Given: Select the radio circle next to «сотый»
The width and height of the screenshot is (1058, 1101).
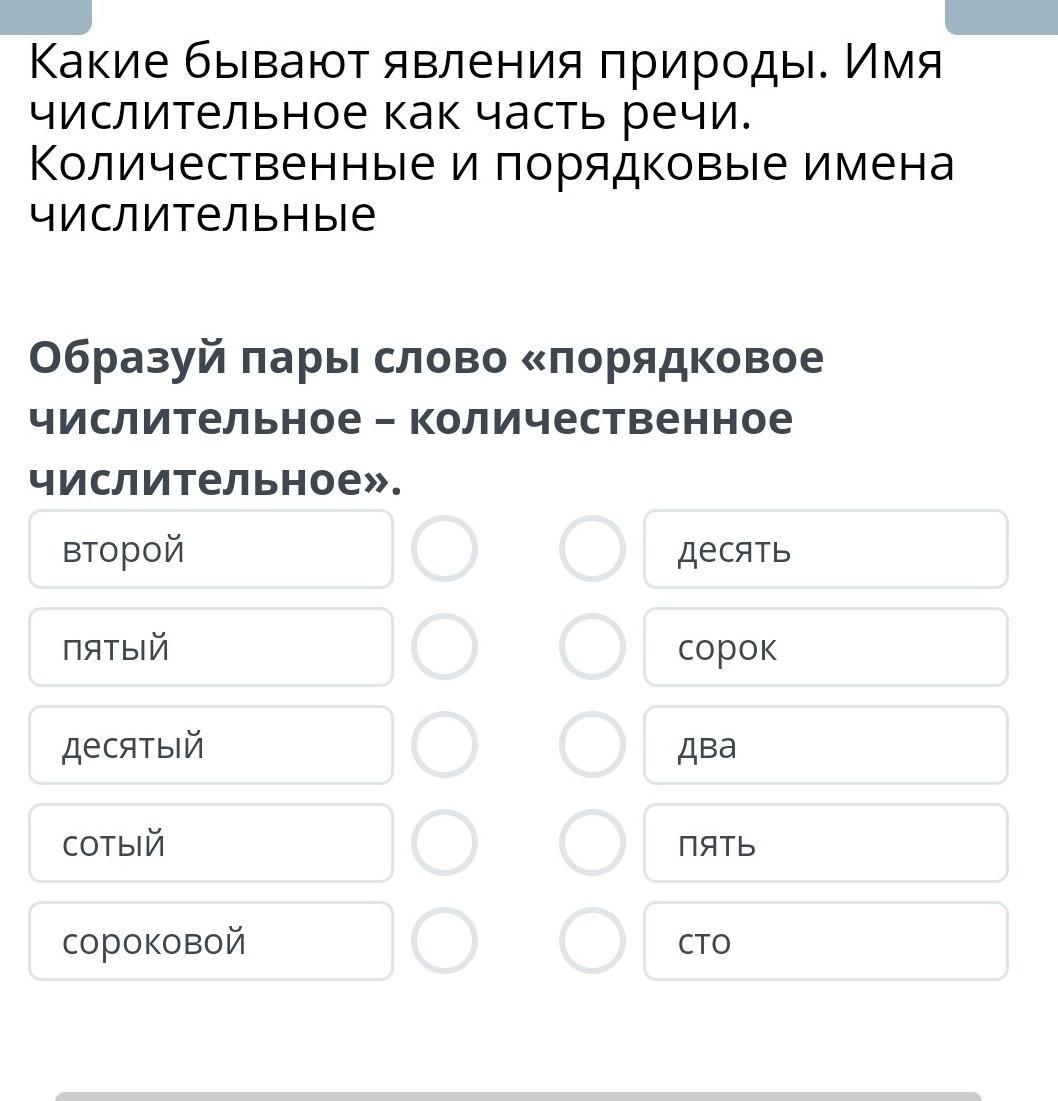Looking at the screenshot, I should click(x=444, y=843).
